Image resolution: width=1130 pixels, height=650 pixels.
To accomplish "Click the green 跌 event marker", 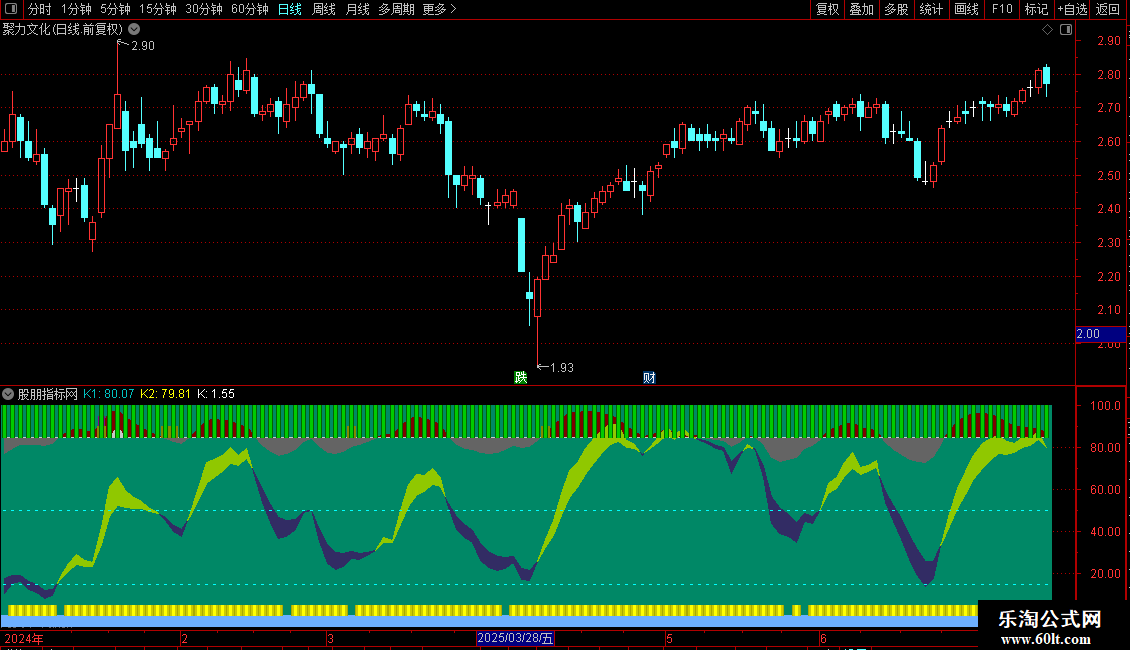I will click(520, 378).
